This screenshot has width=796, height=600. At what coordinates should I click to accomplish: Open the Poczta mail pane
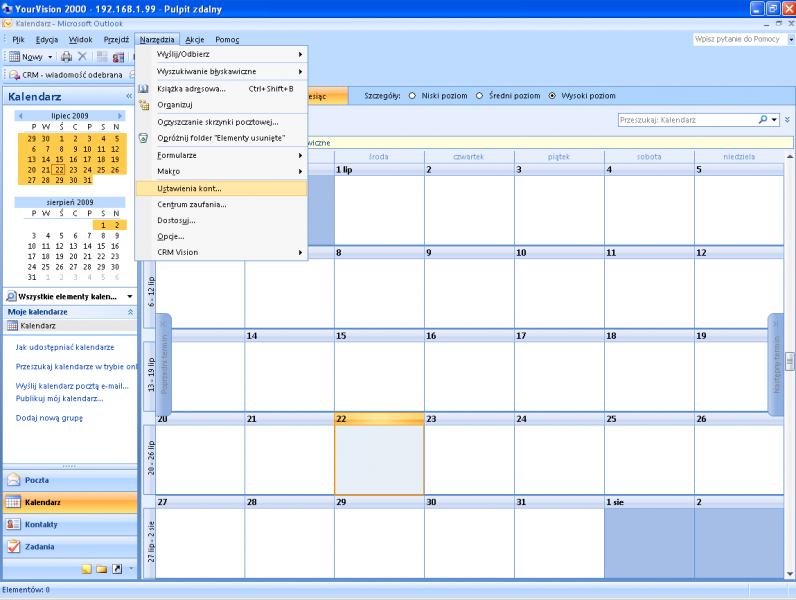pos(70,480)
